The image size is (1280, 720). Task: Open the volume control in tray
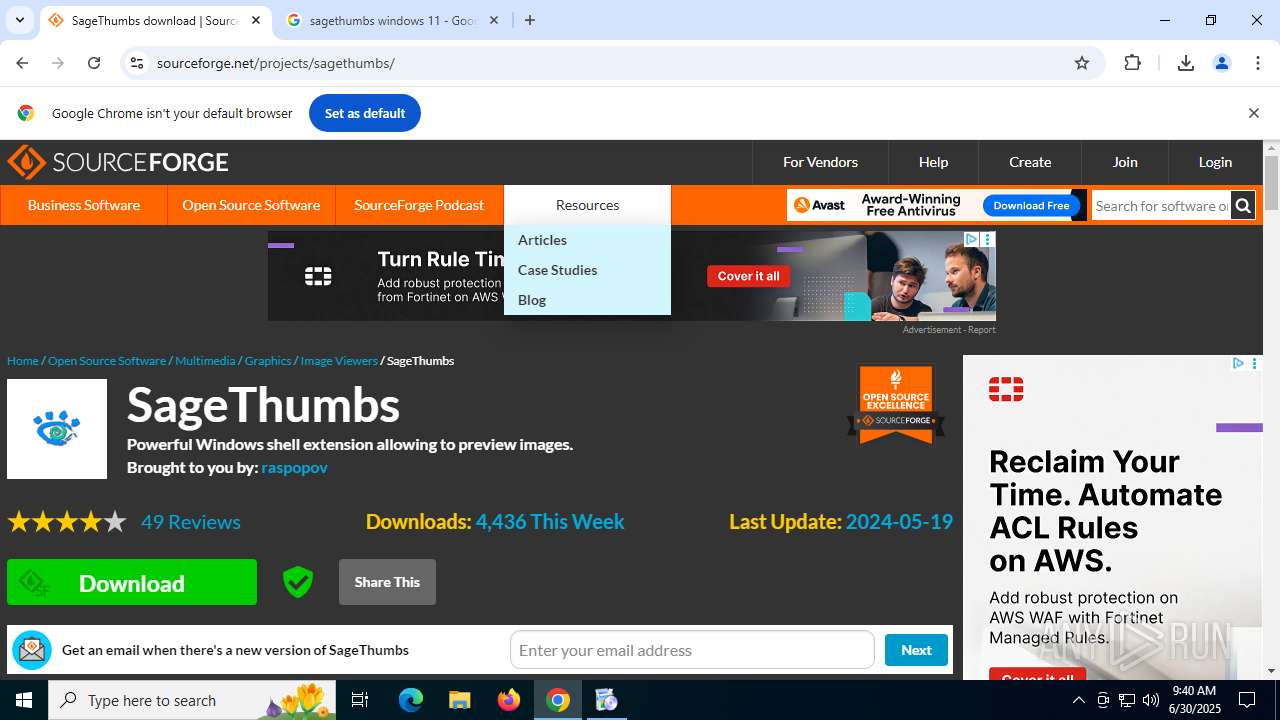[x=1151, y=700]
